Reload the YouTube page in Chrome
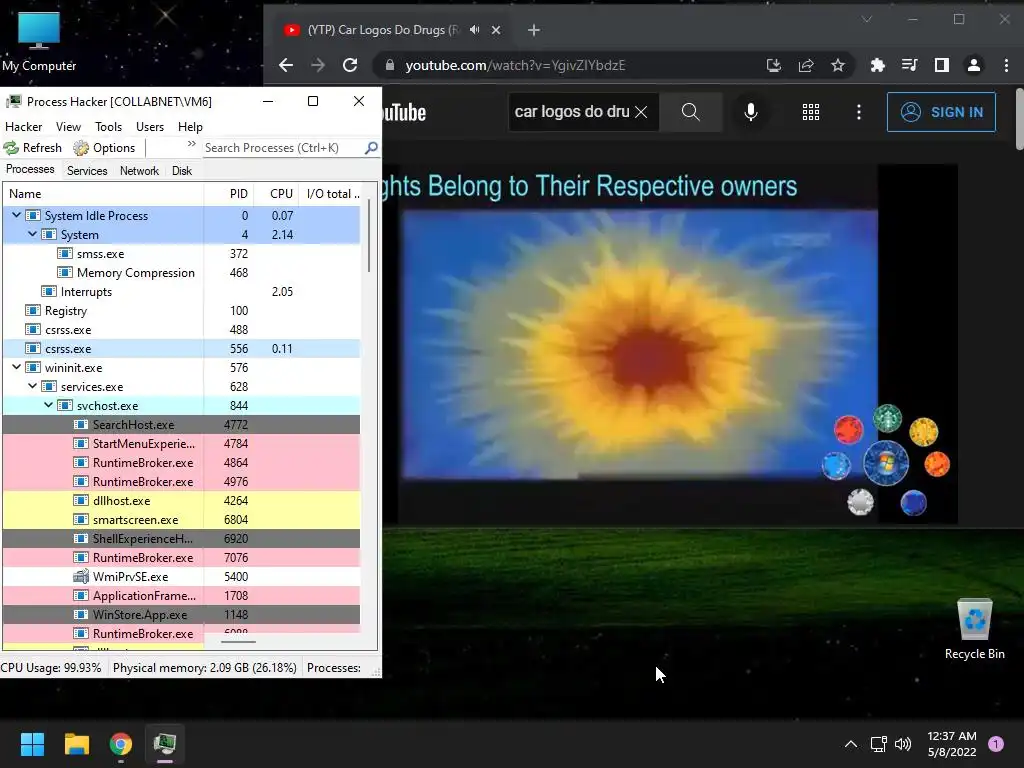Screen dimensions: 1024x768 350,65
